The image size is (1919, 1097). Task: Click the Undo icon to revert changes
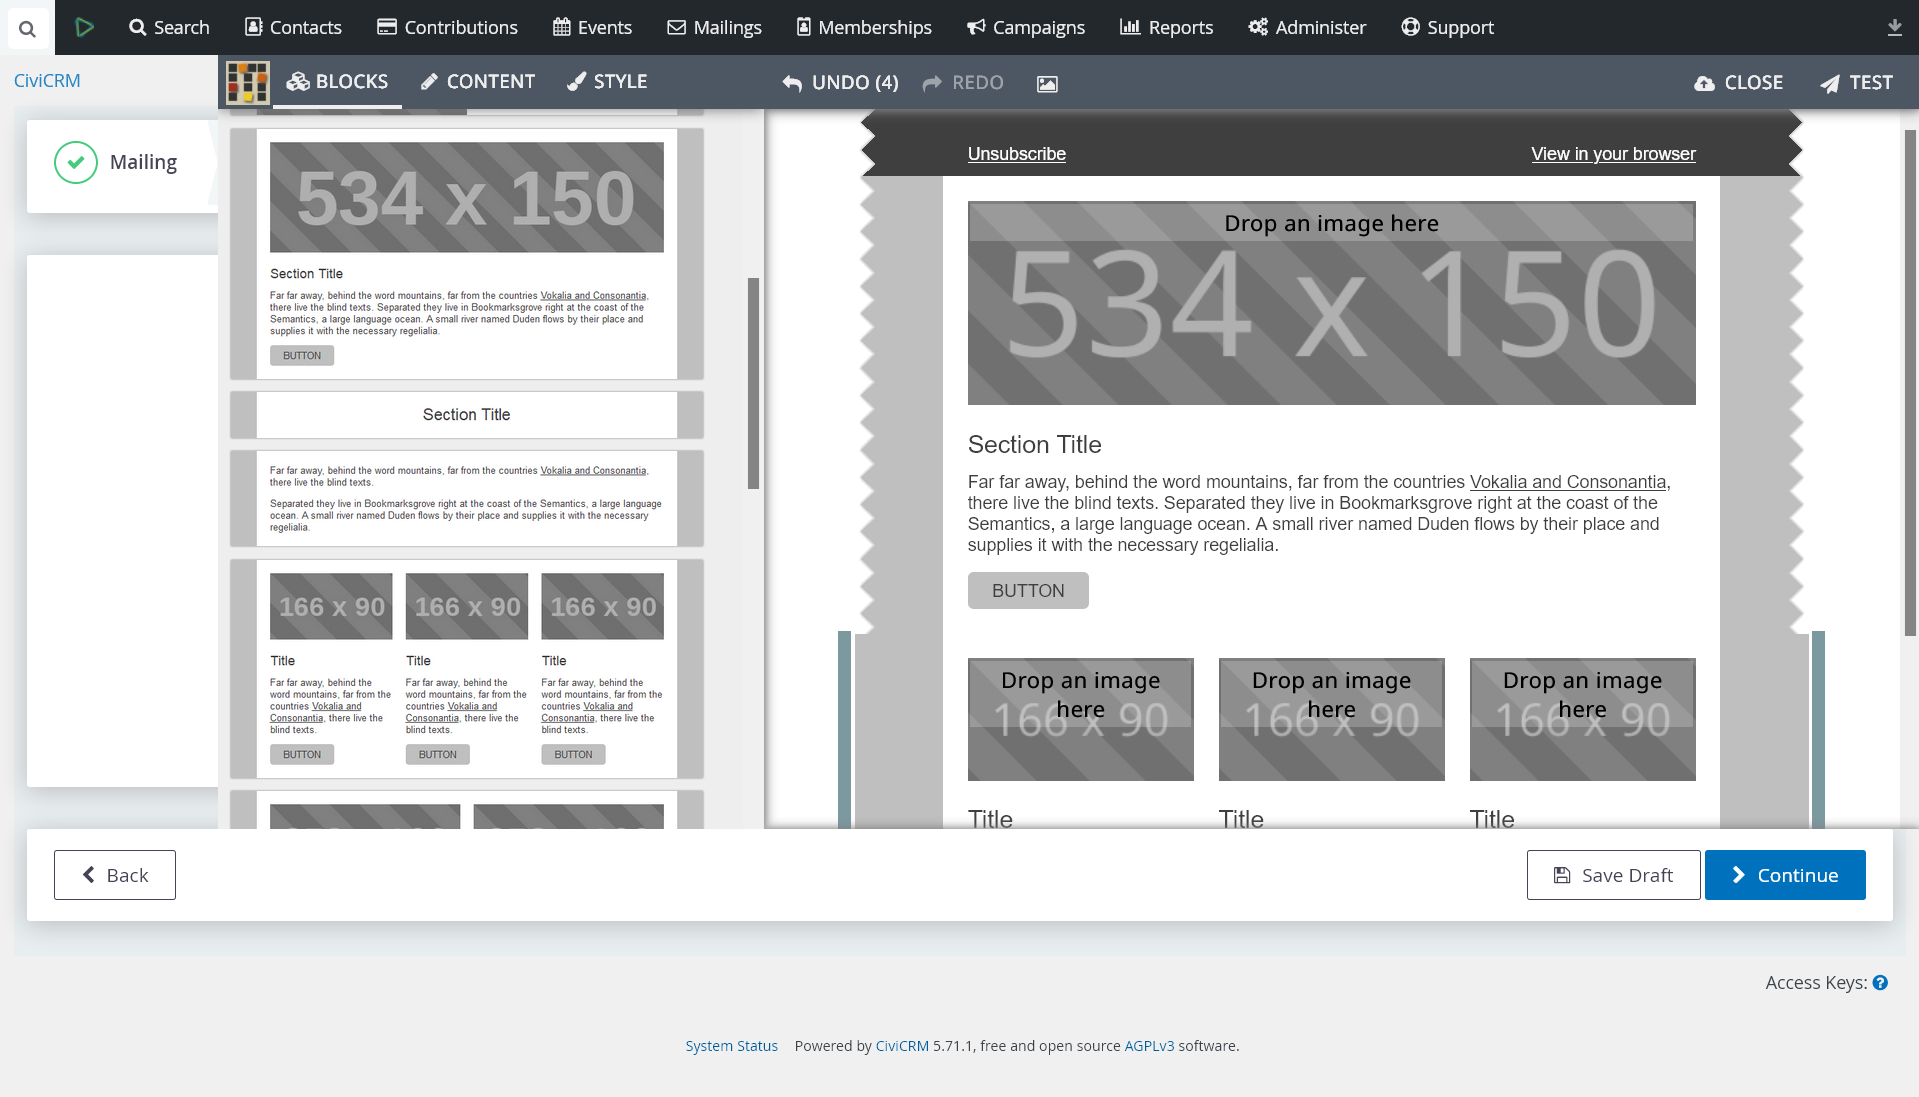(791, 83)
